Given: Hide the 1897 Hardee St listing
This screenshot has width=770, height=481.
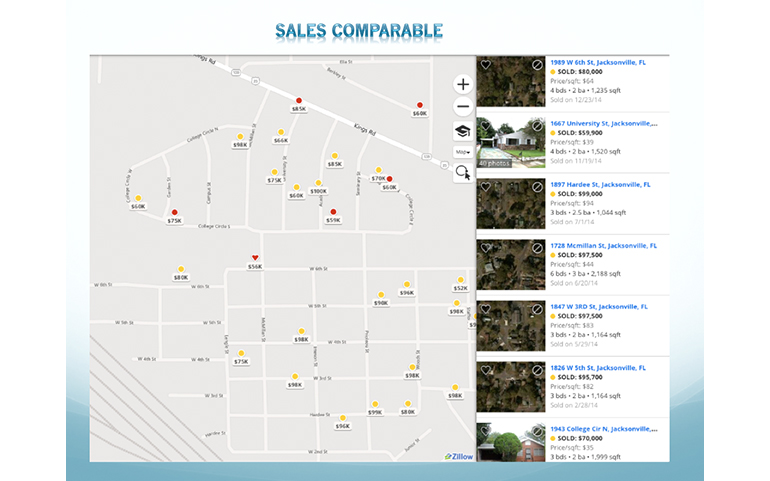Looking at the screenshot, I should pyautogui.click(x=537, y=187).
